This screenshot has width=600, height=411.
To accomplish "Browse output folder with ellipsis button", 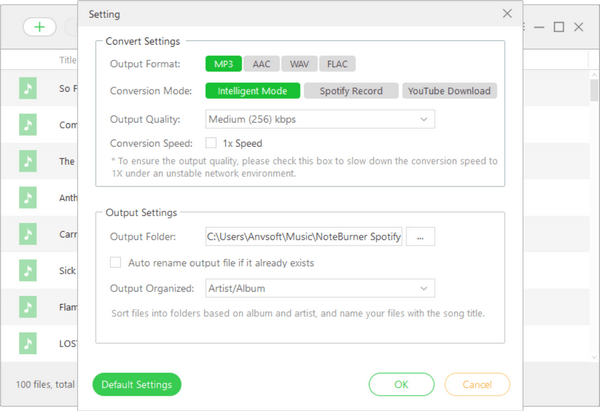I will pos(420,236).
